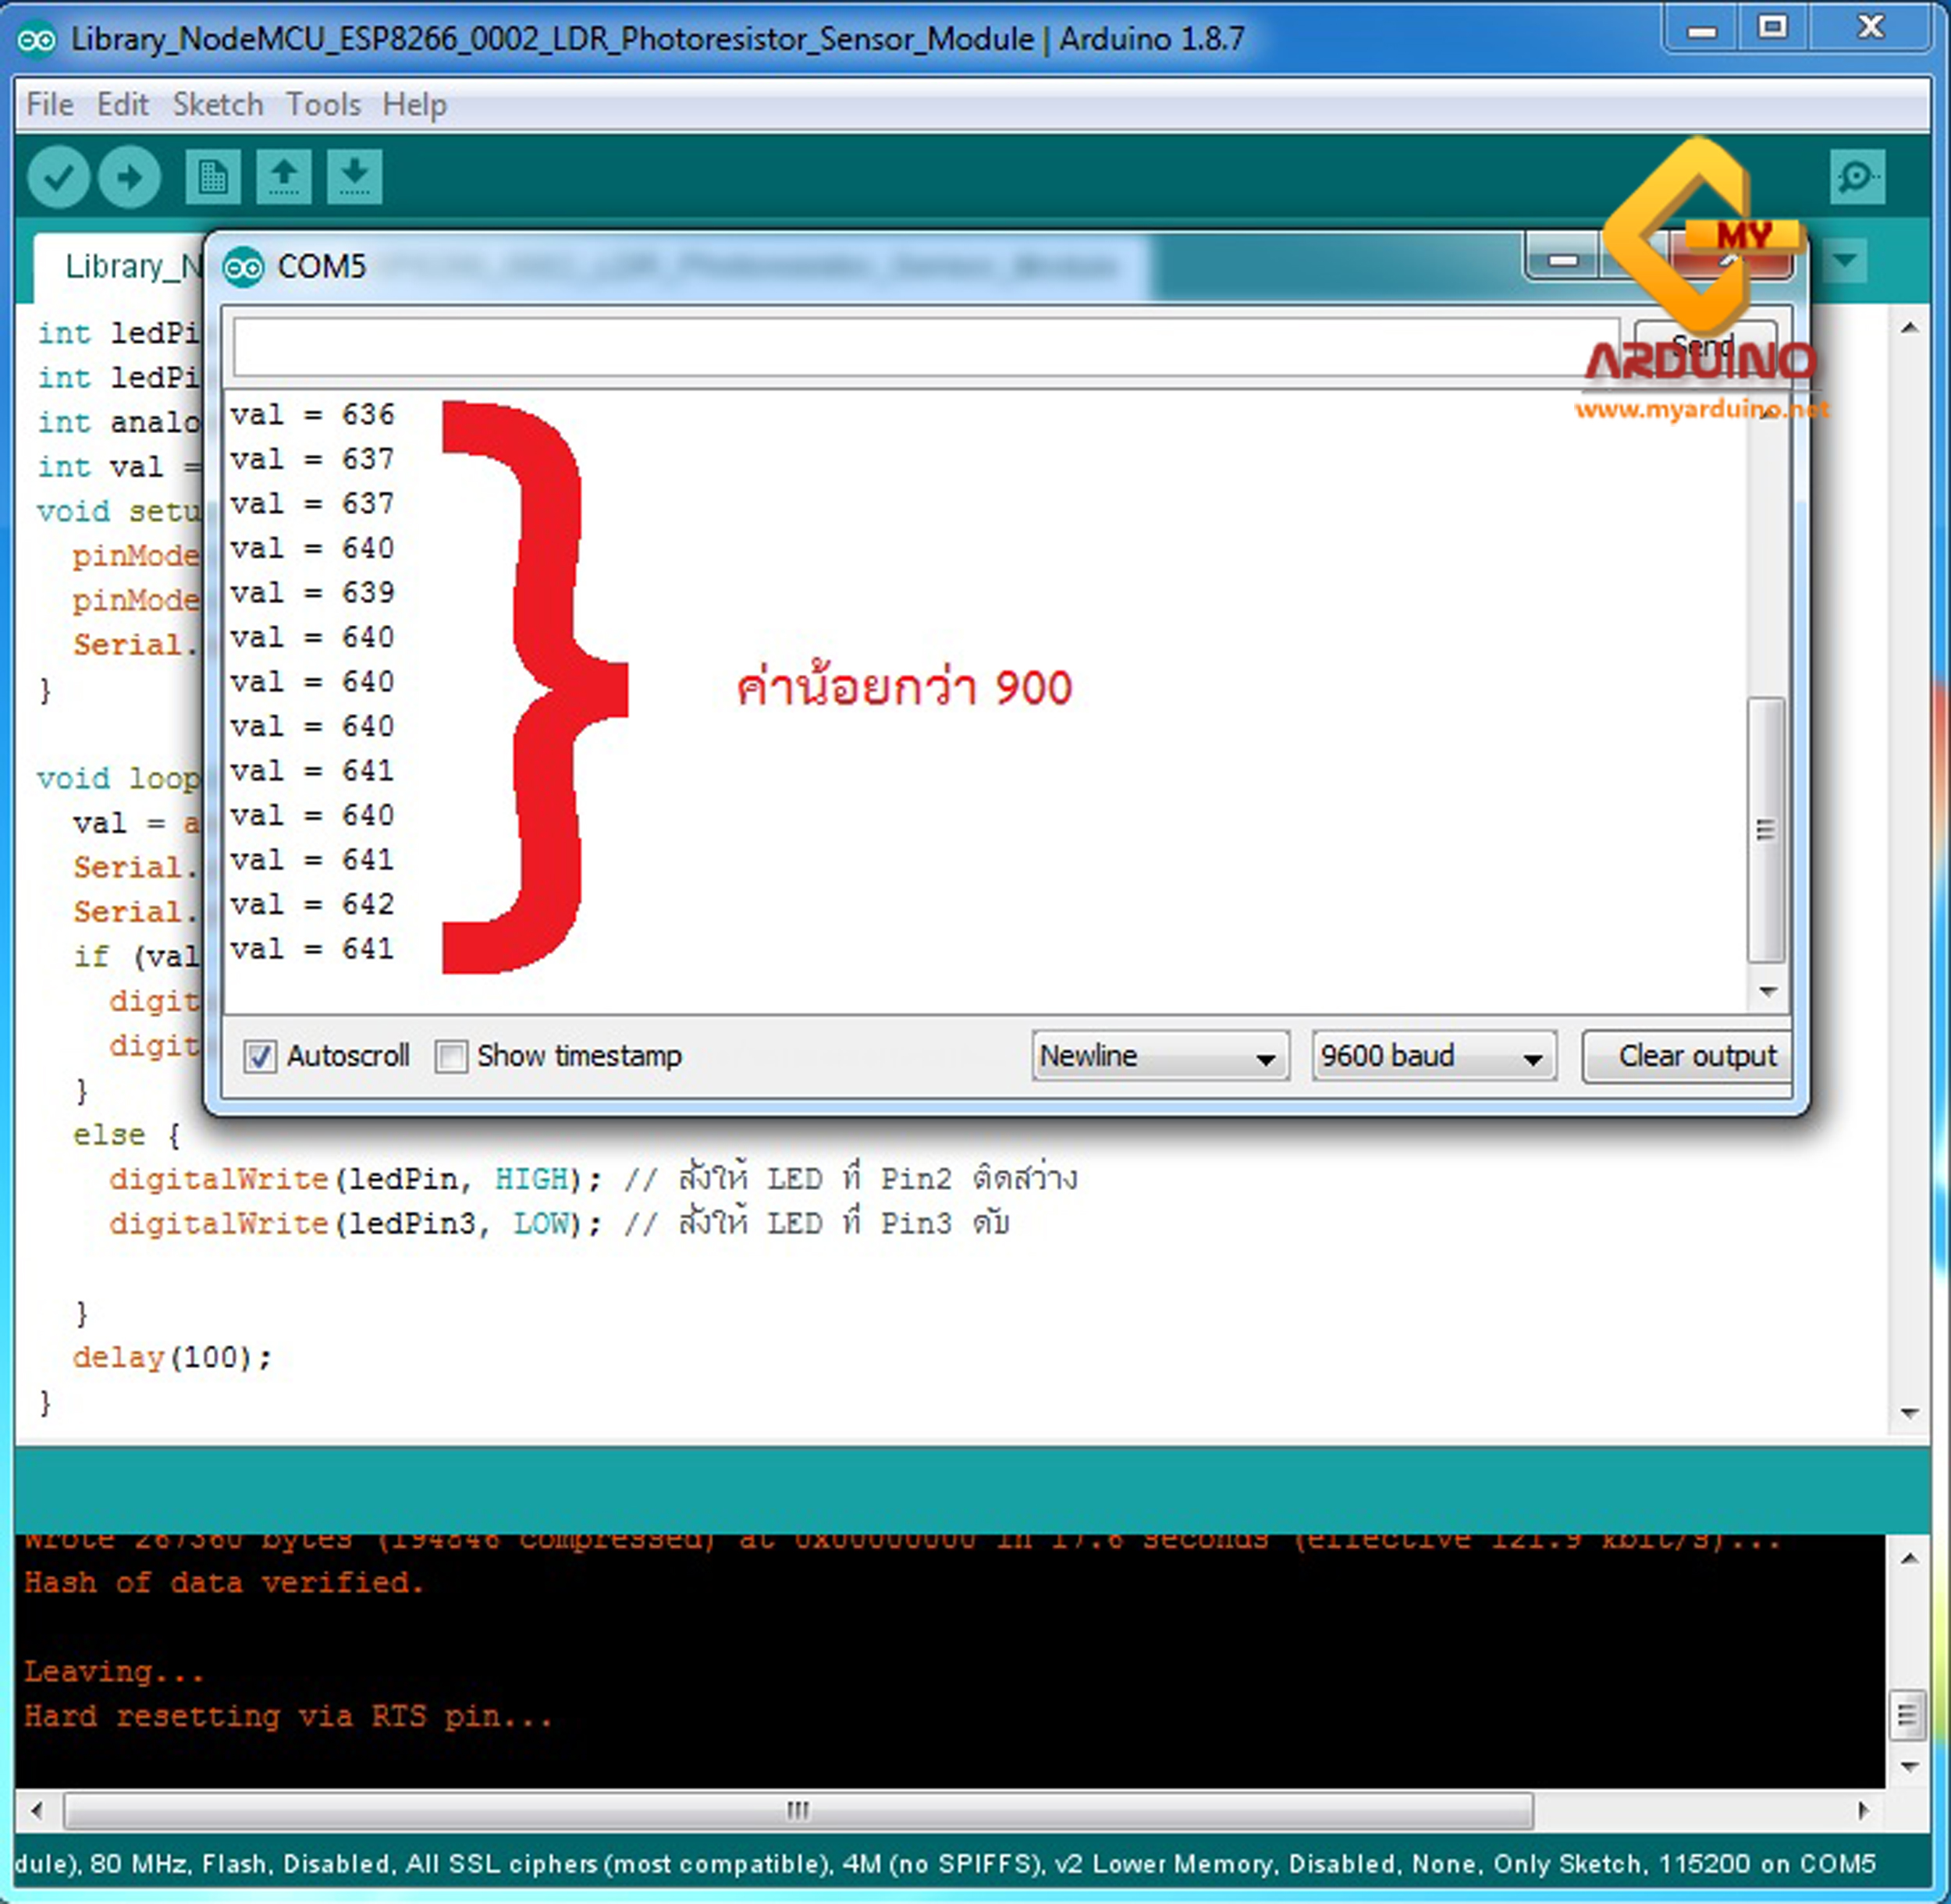The image size is (1951, 1904).
Task: Open a sketch using the up-arrow toolbar icon
Action: 283,176
